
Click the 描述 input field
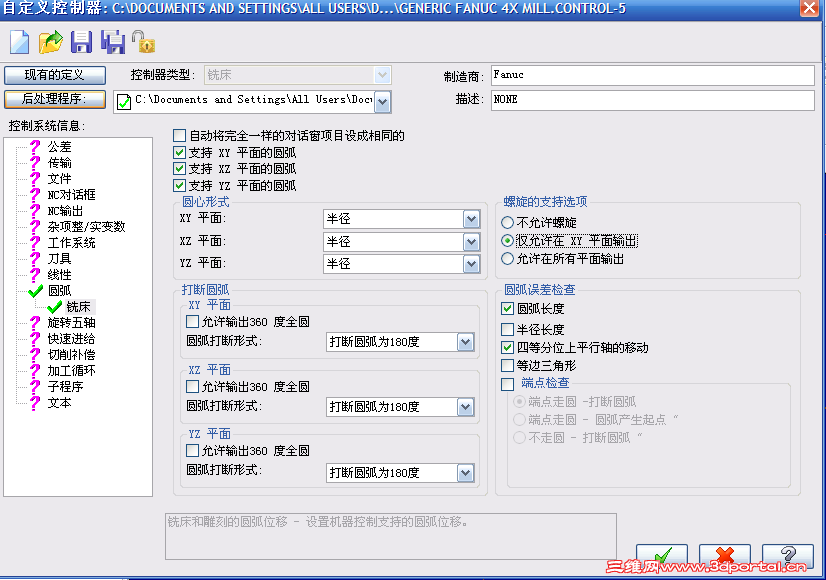click(653, 100)
